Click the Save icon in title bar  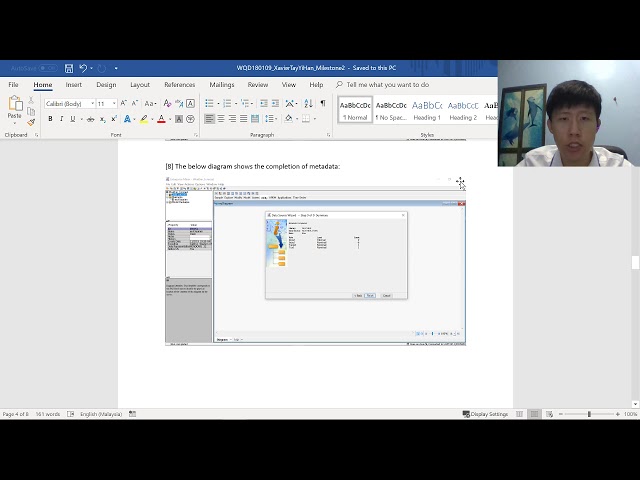click(x=69, y=68)
